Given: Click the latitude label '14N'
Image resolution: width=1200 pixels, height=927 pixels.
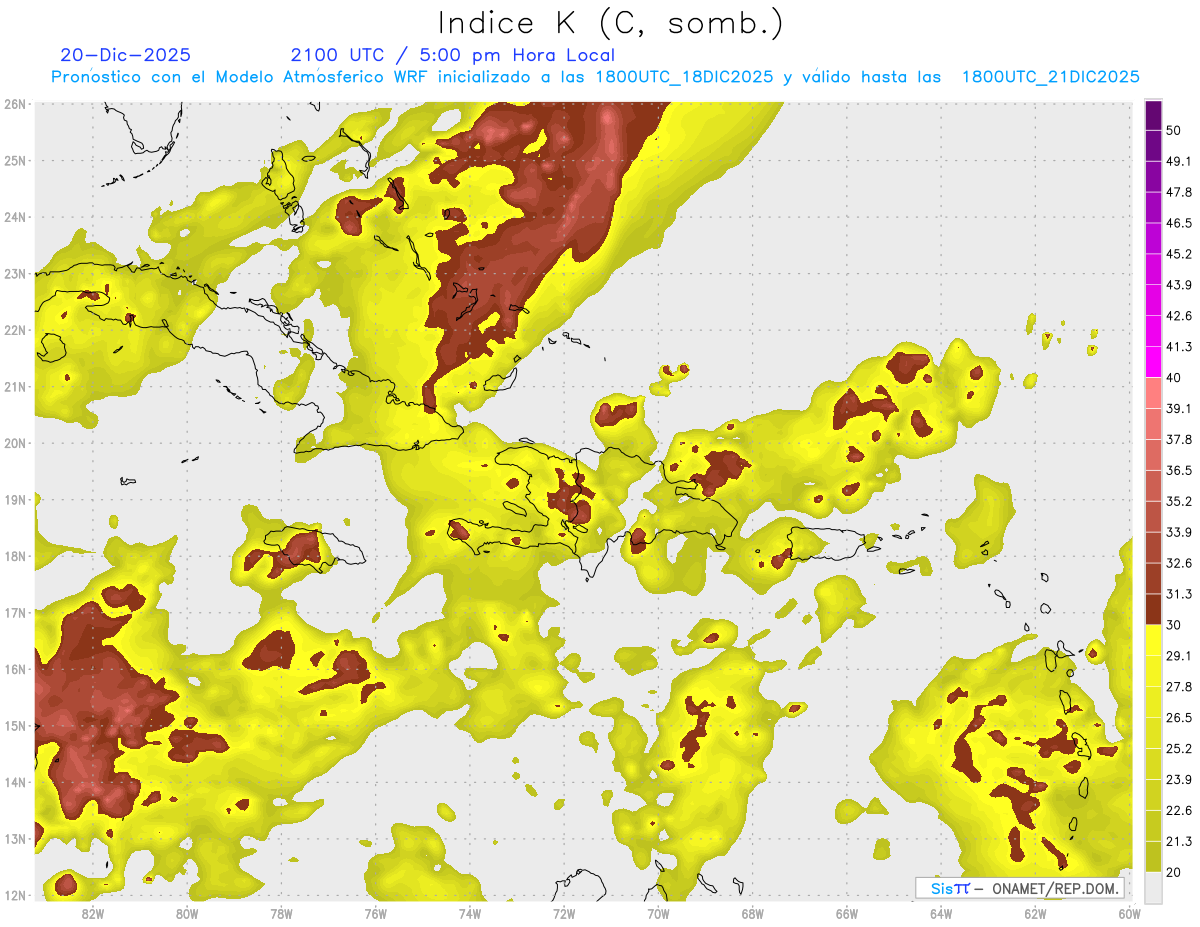Looking at the screenshot, I should (15, 782).
